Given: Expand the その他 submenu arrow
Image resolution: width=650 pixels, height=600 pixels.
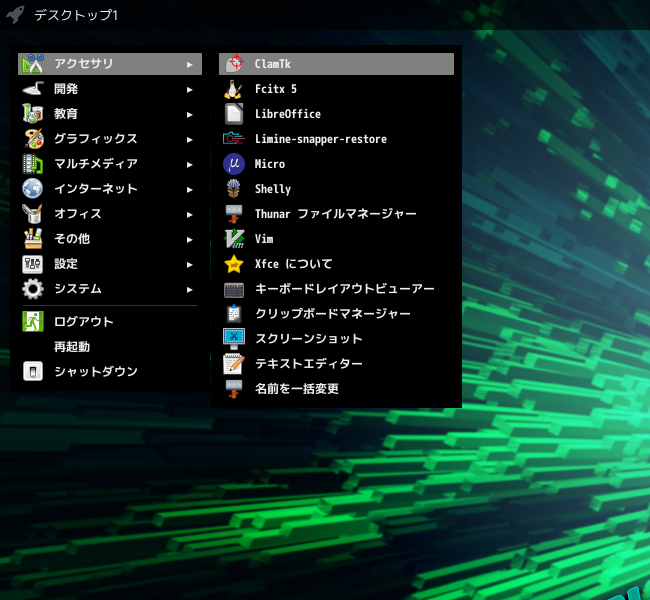Looking at the screenshot, I should click(190, 240).
